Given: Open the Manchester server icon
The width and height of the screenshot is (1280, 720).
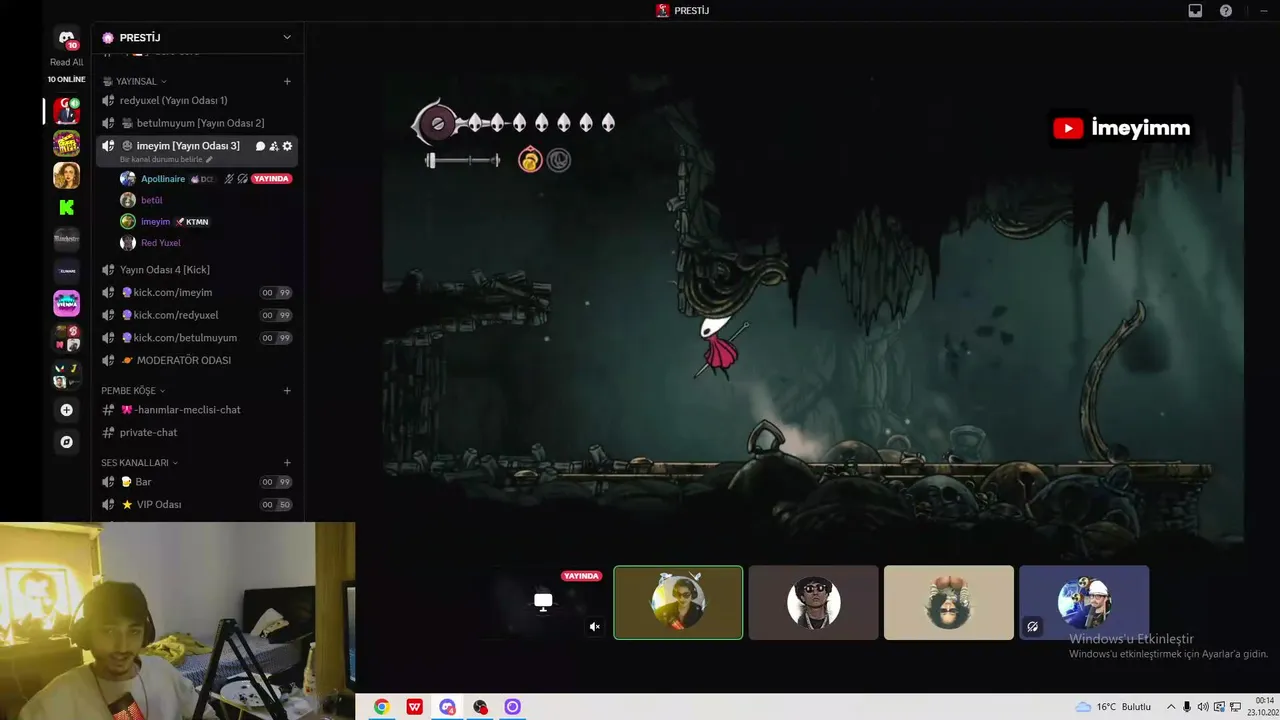Looking at the screenshot, I should click(67, 239).
